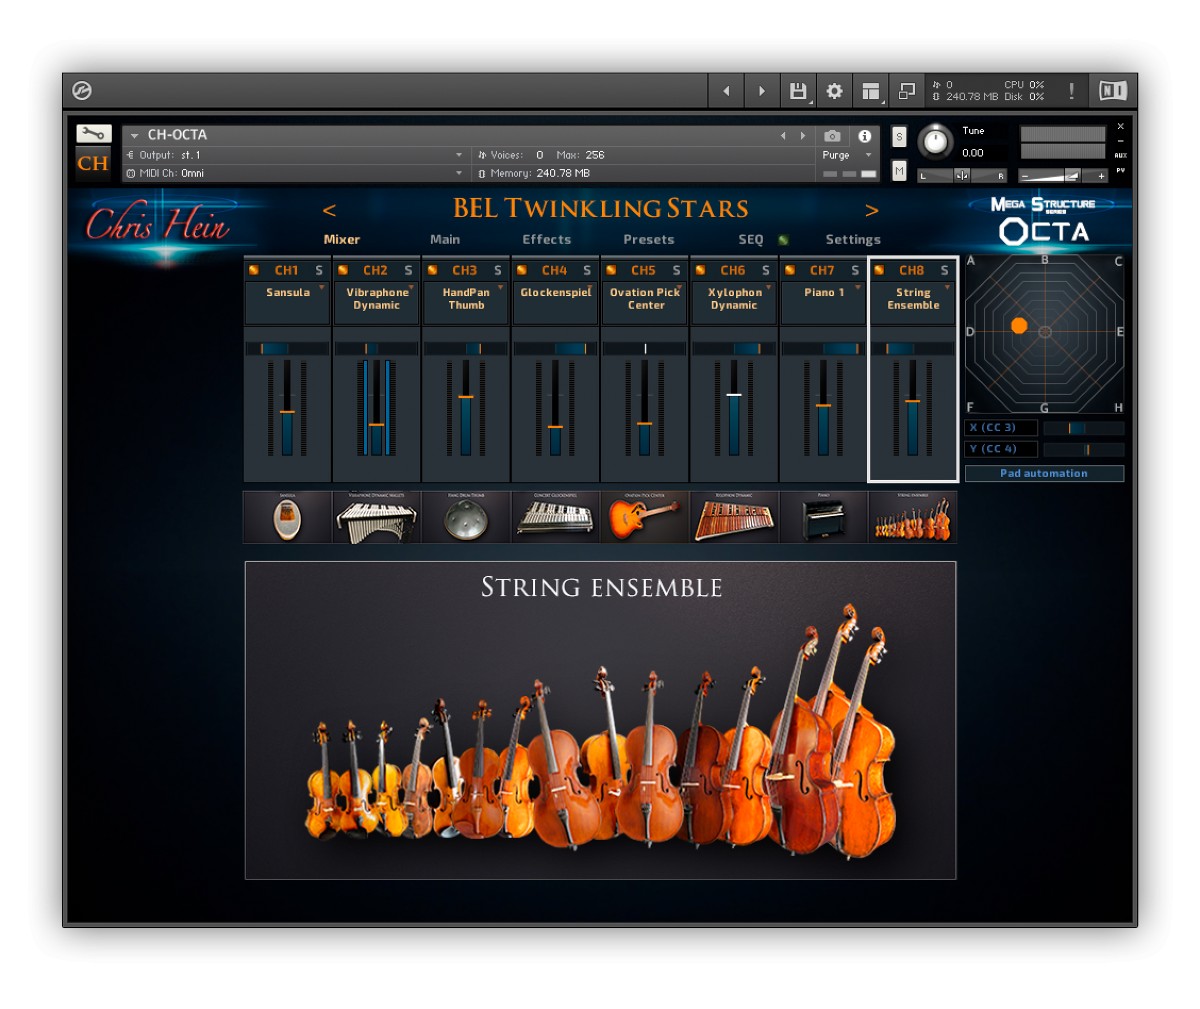Image resolution: width=1200 pixels, height=1009 pixels.
Task: Mute the instrument with the M button
Action: click(x=898, y=171)
